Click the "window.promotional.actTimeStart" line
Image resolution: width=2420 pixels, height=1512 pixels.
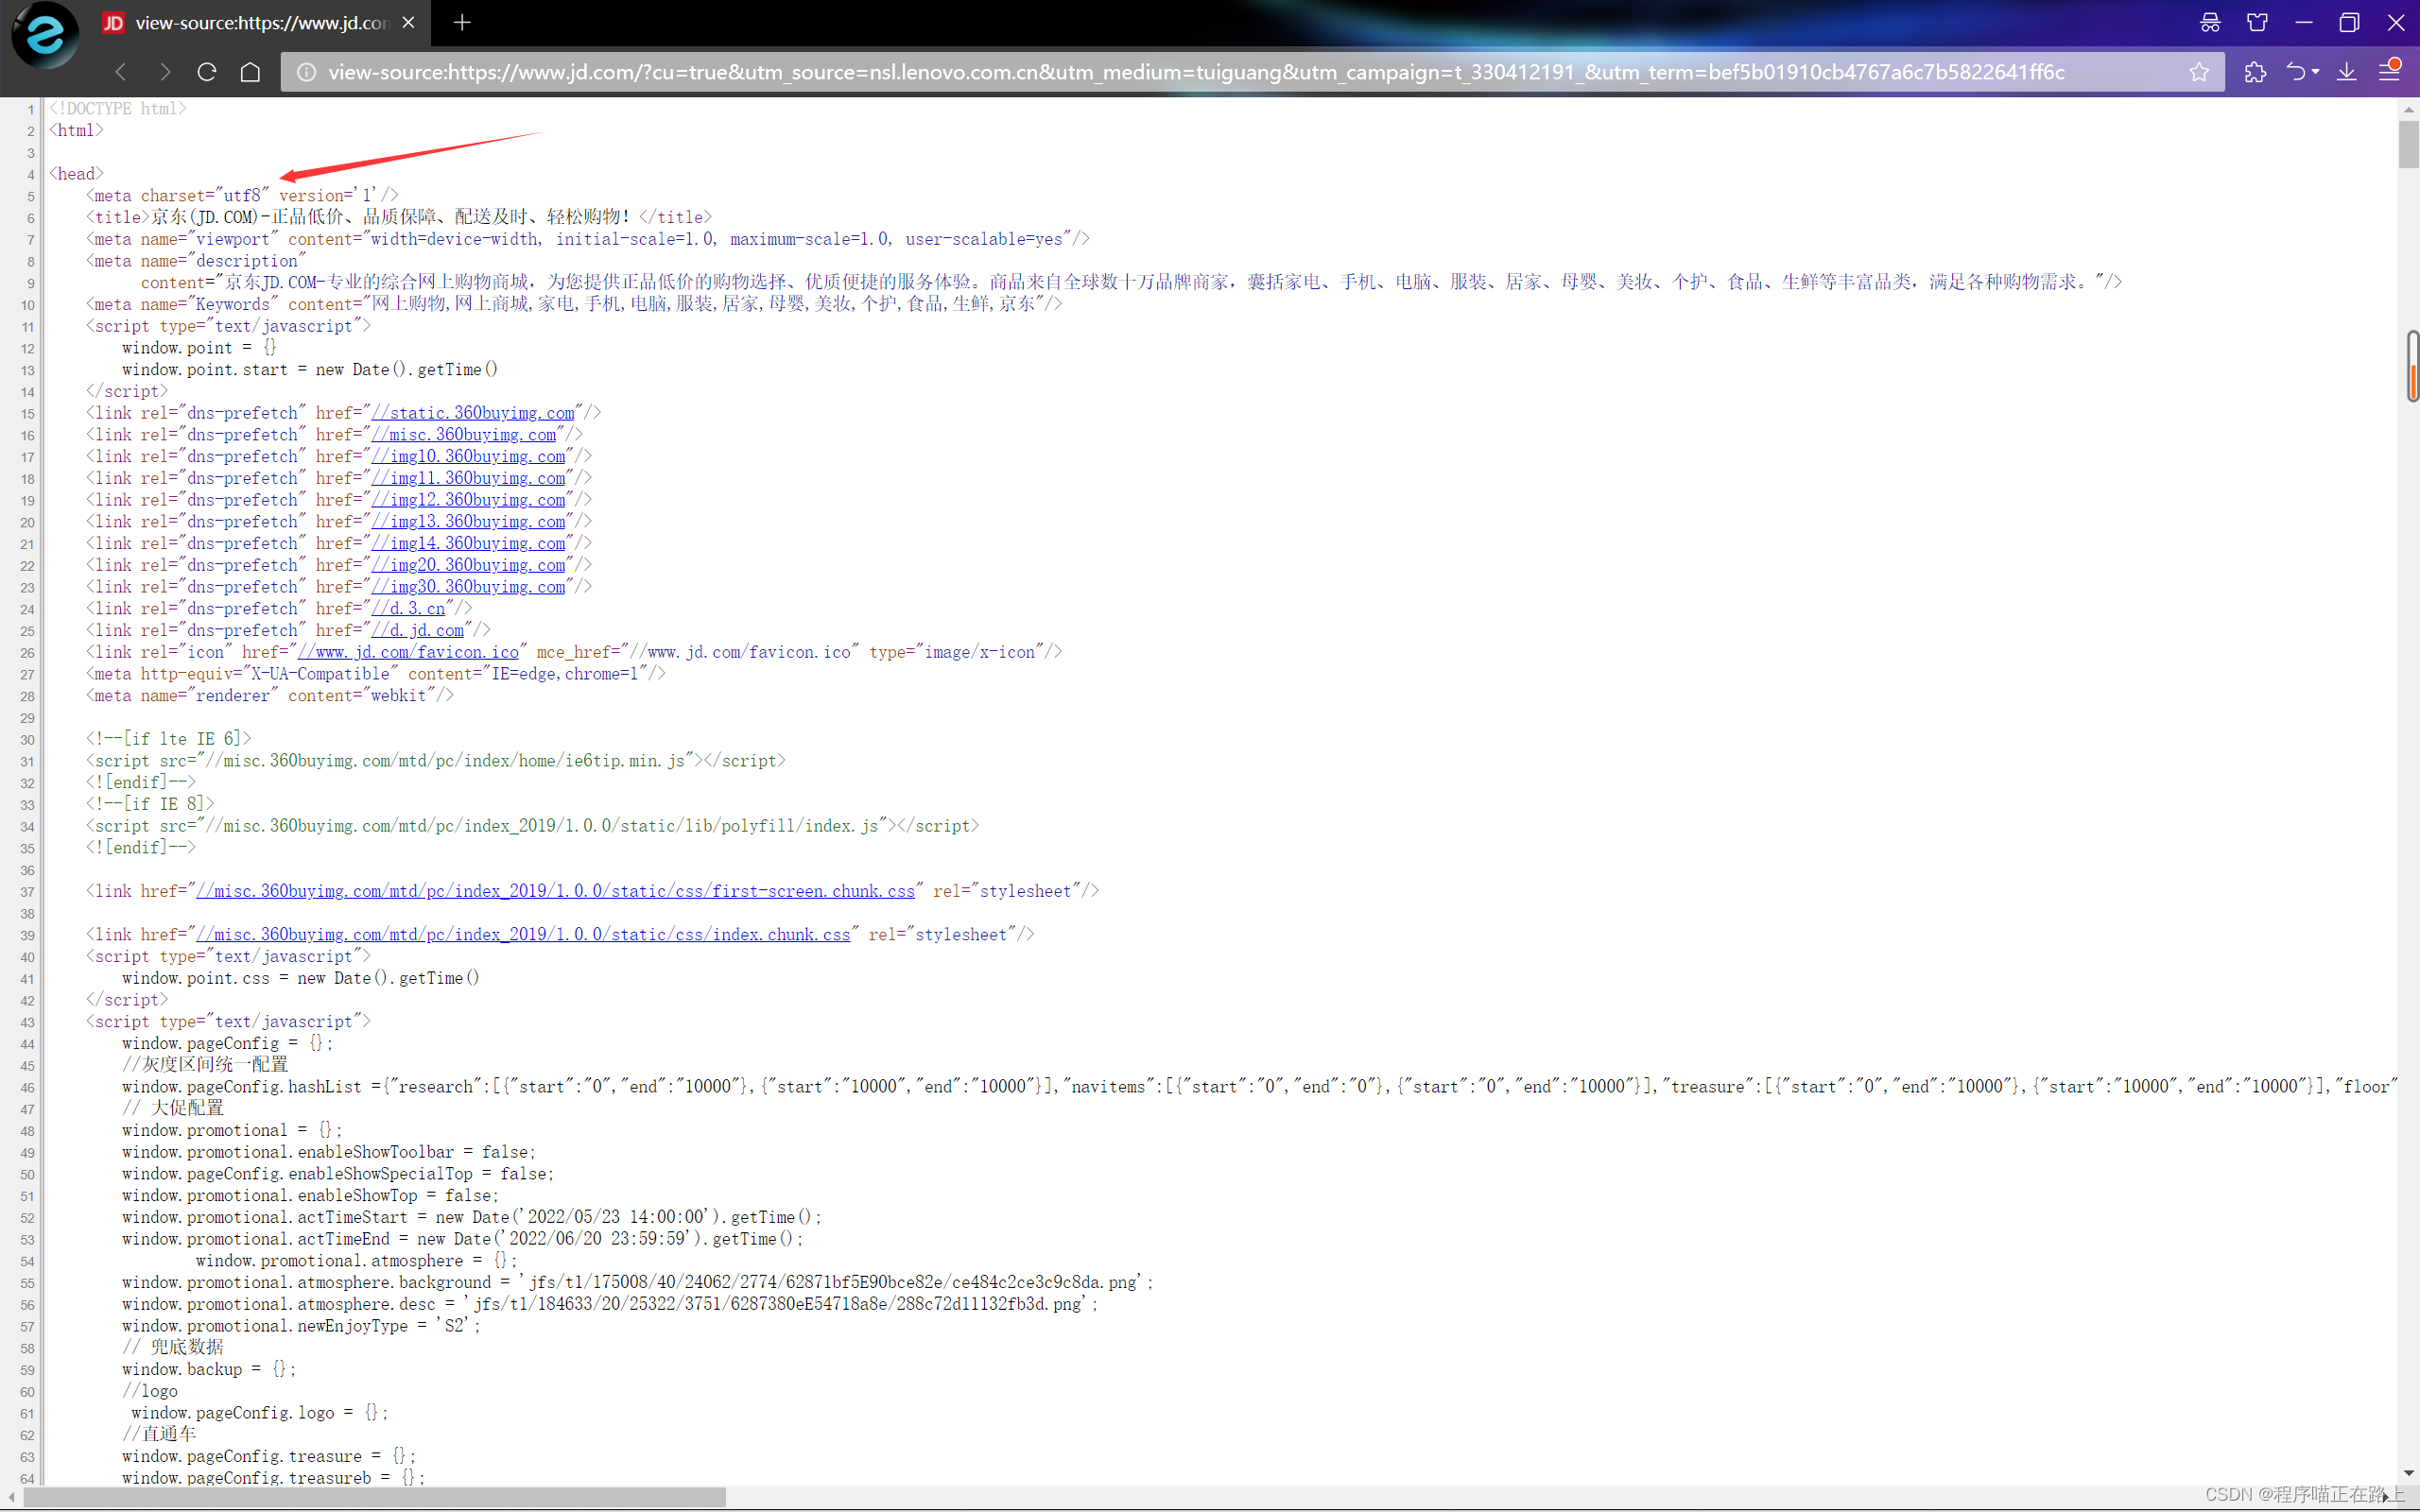[472, 1218]
